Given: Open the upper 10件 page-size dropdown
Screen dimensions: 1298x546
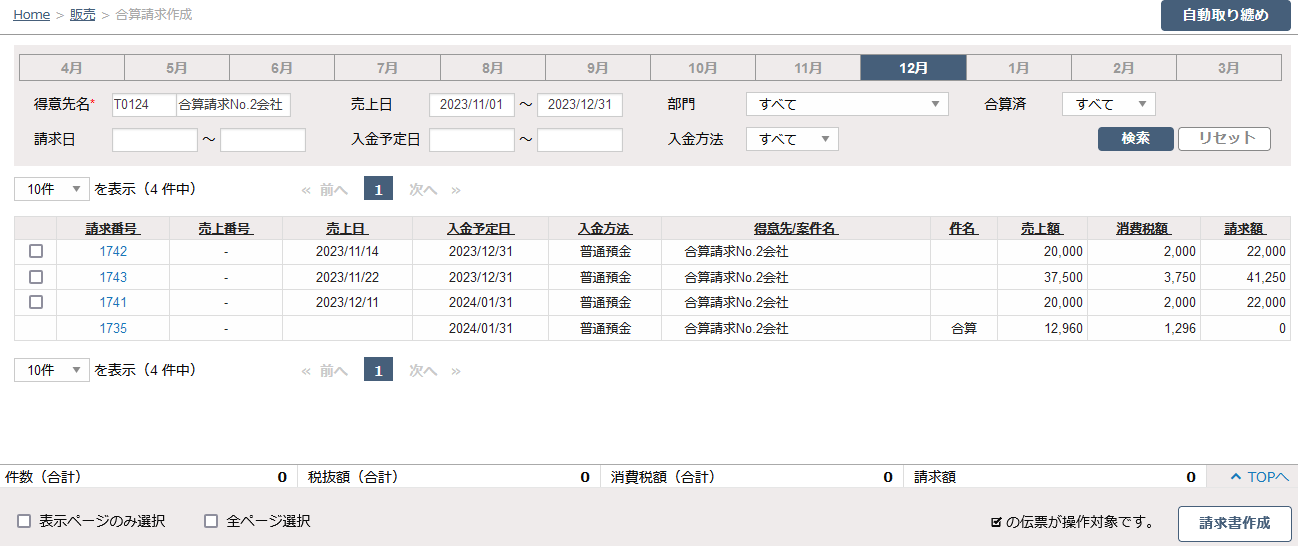Looking at the screenshot, I should (52, 189).
